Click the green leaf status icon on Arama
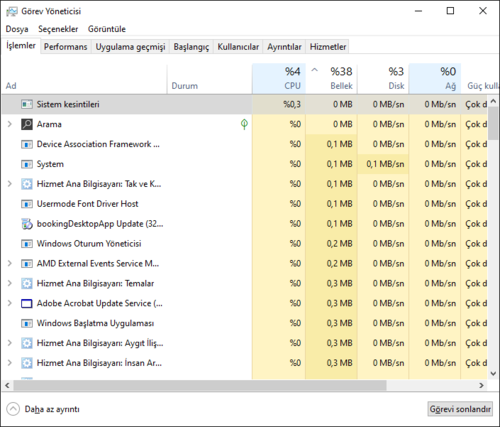This screenshot has width=500, height=427. pos(244,124)
